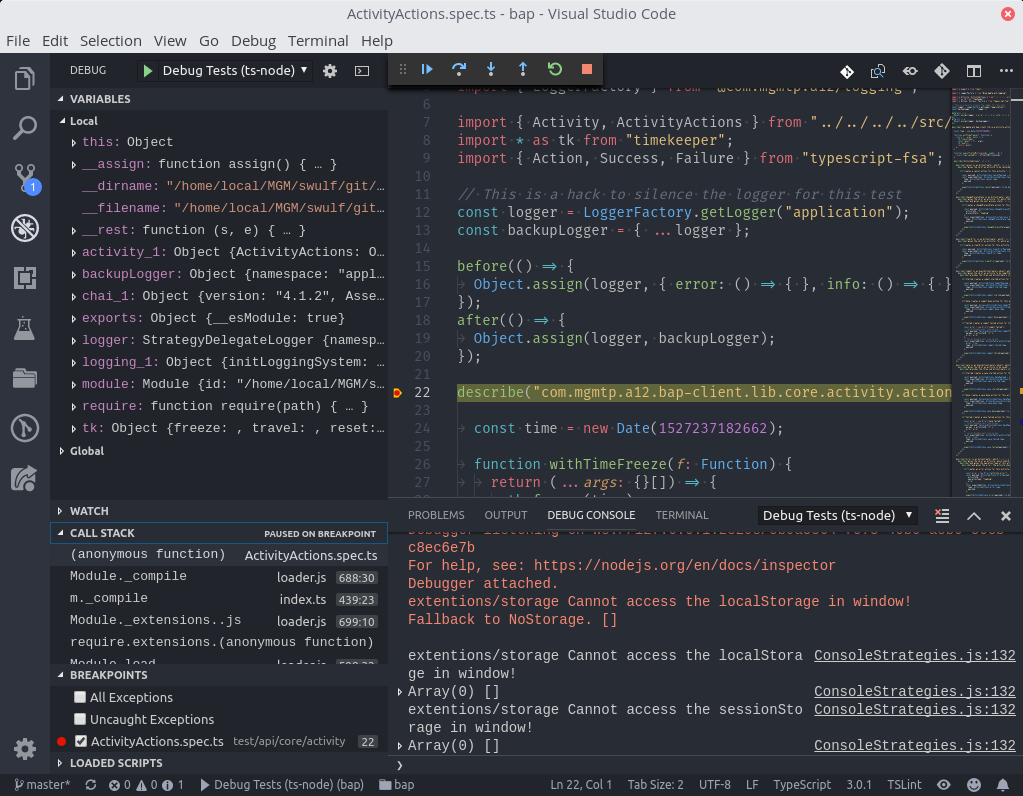Click the debug console input prompt

[708, 765]
